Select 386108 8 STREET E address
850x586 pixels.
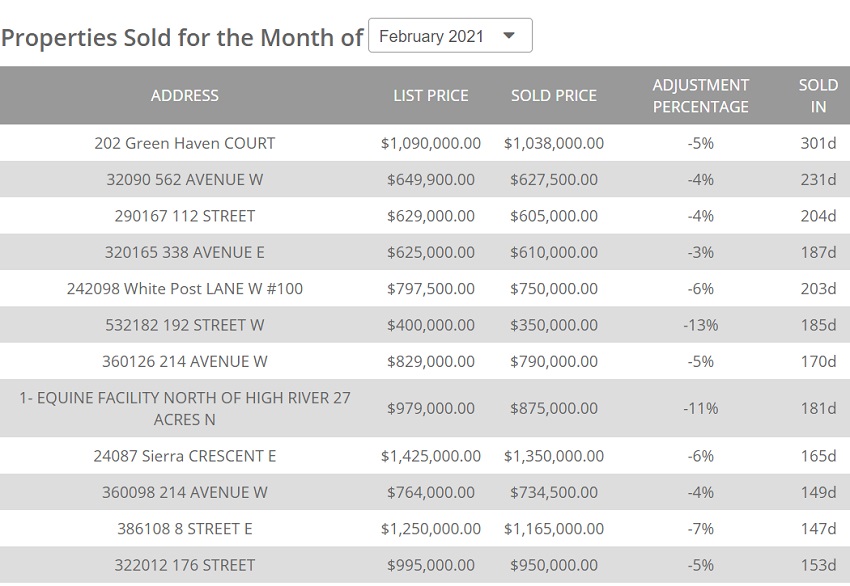point(184,528)
